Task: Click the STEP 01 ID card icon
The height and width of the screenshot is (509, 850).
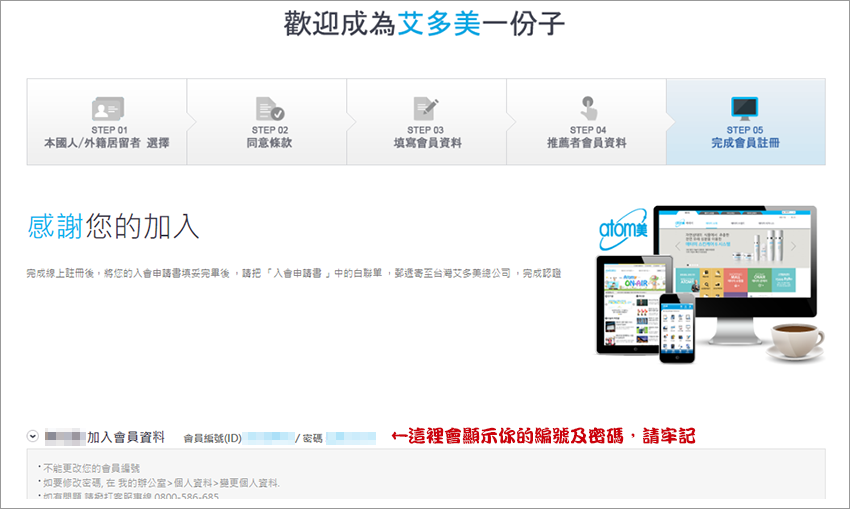Action: (108, 109)
